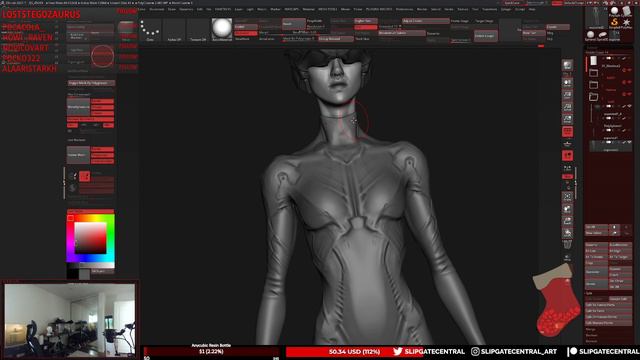Click the webcam feed thumbnail
The width and height of the screenshot is (640, 360).
point(69,320)
